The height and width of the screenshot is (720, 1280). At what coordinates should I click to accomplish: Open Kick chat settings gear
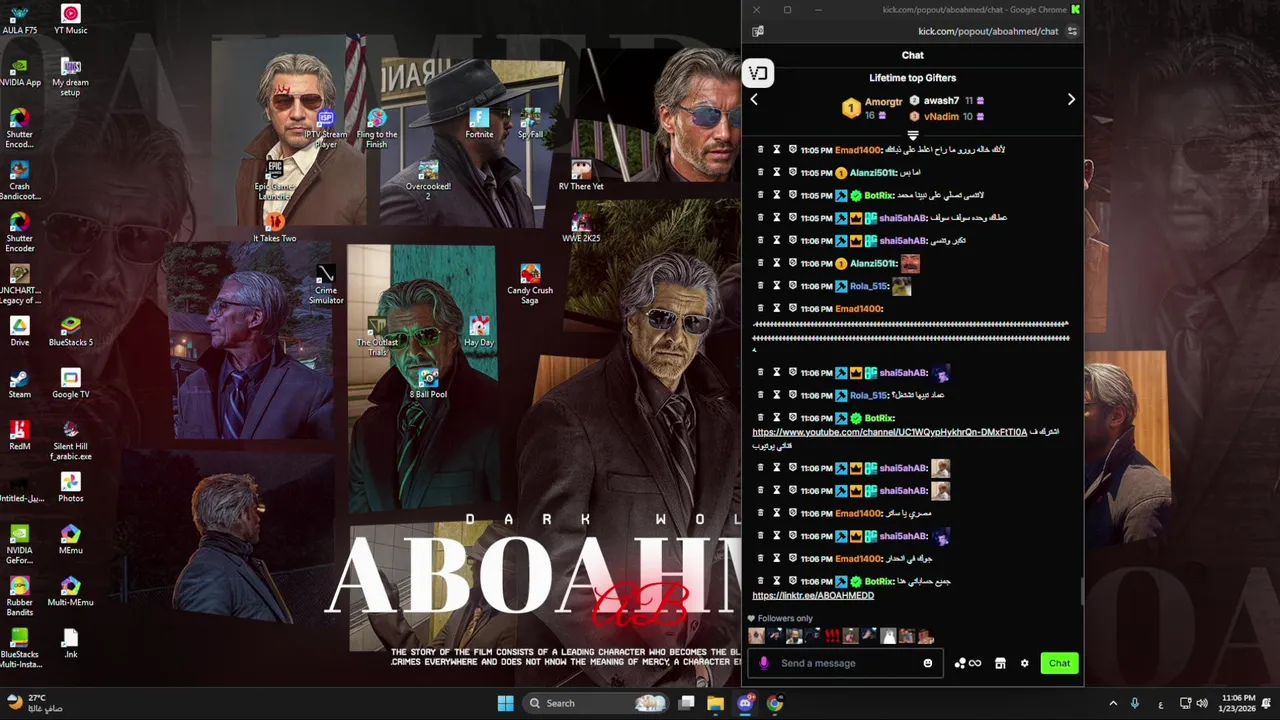(x=1024, y=663)
